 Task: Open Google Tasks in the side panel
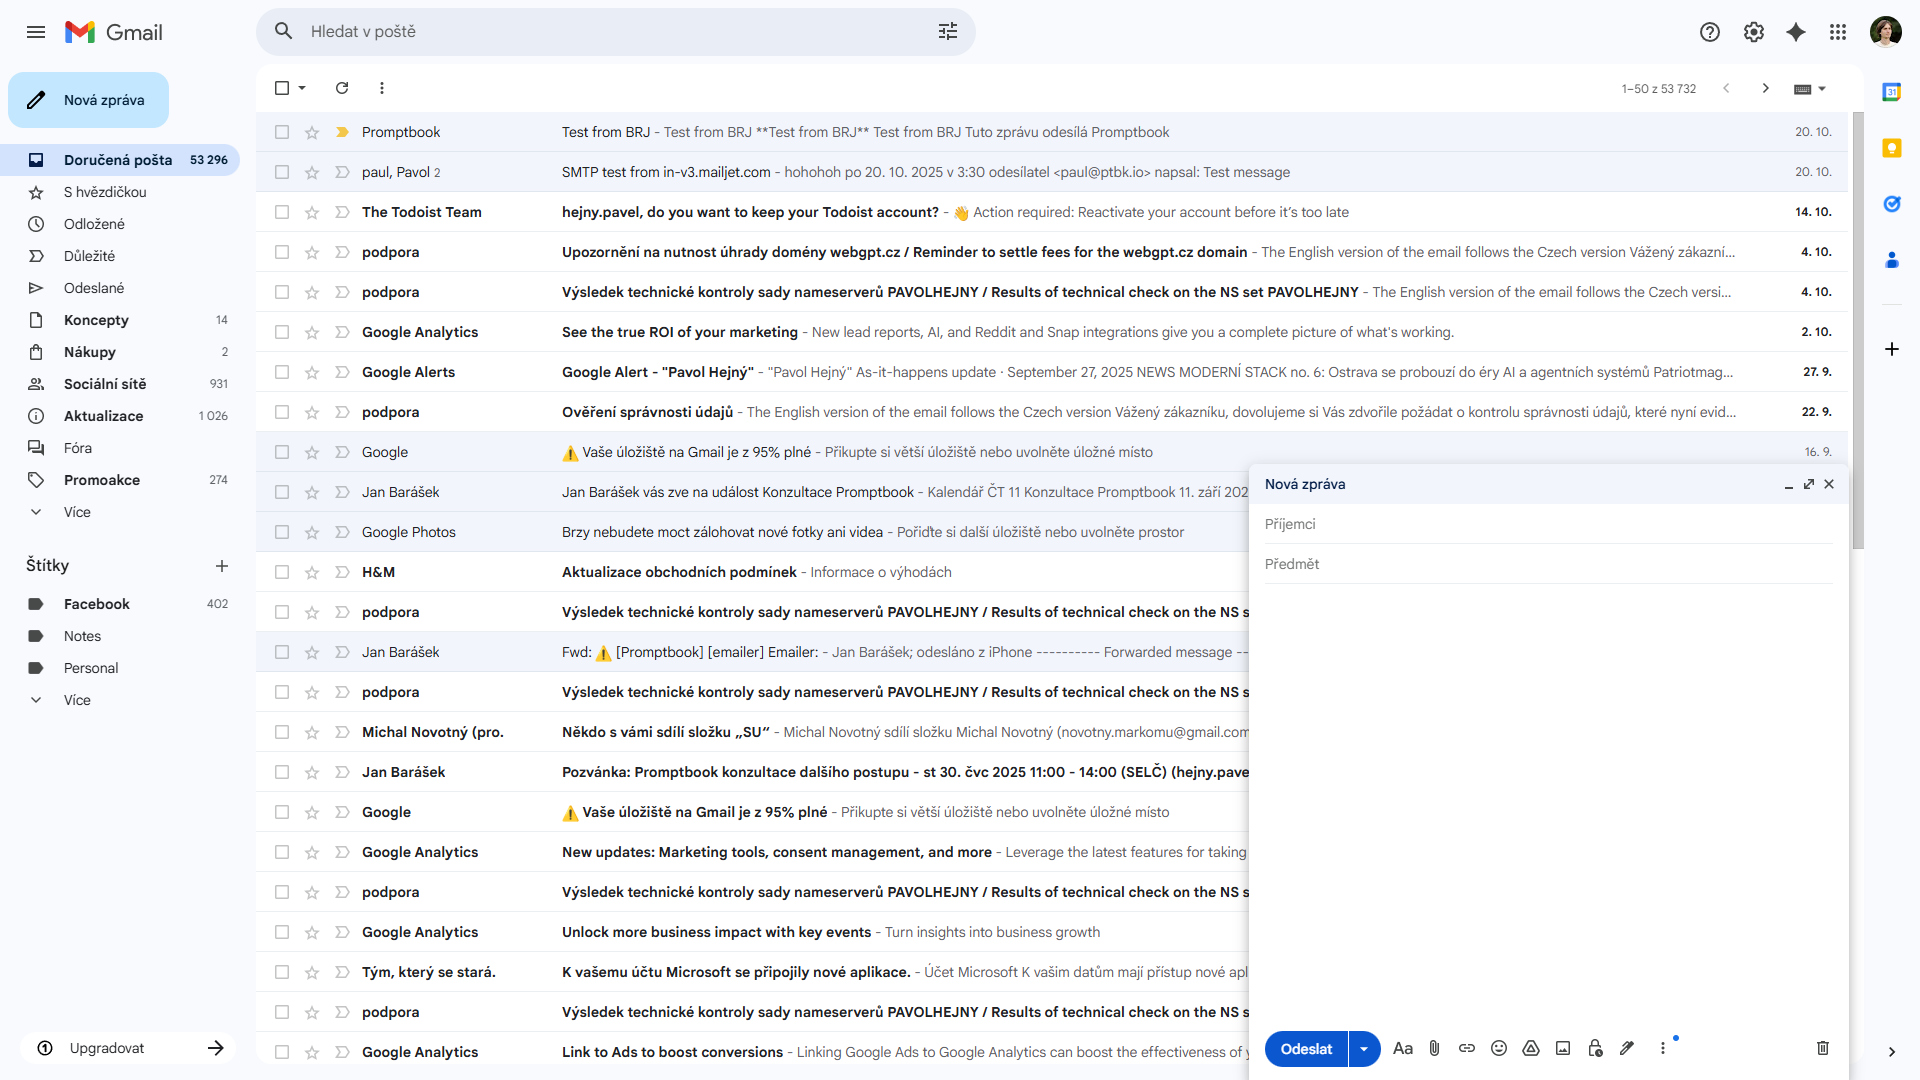tap(1892, 204)
